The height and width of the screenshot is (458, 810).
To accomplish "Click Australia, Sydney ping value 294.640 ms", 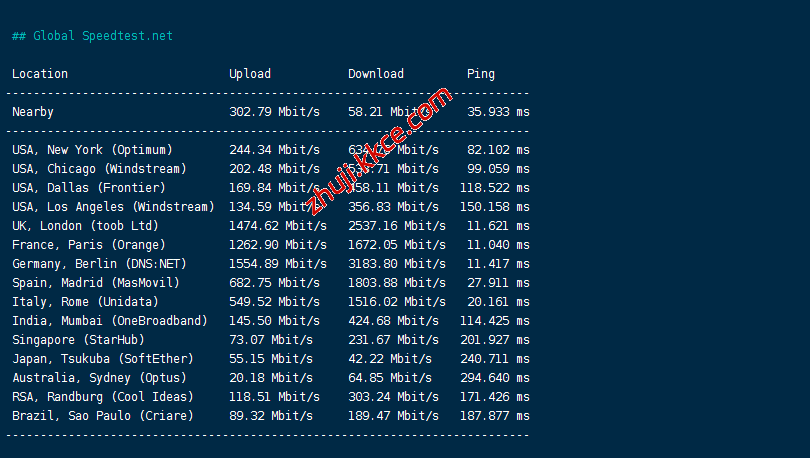I will click(495, 378).
